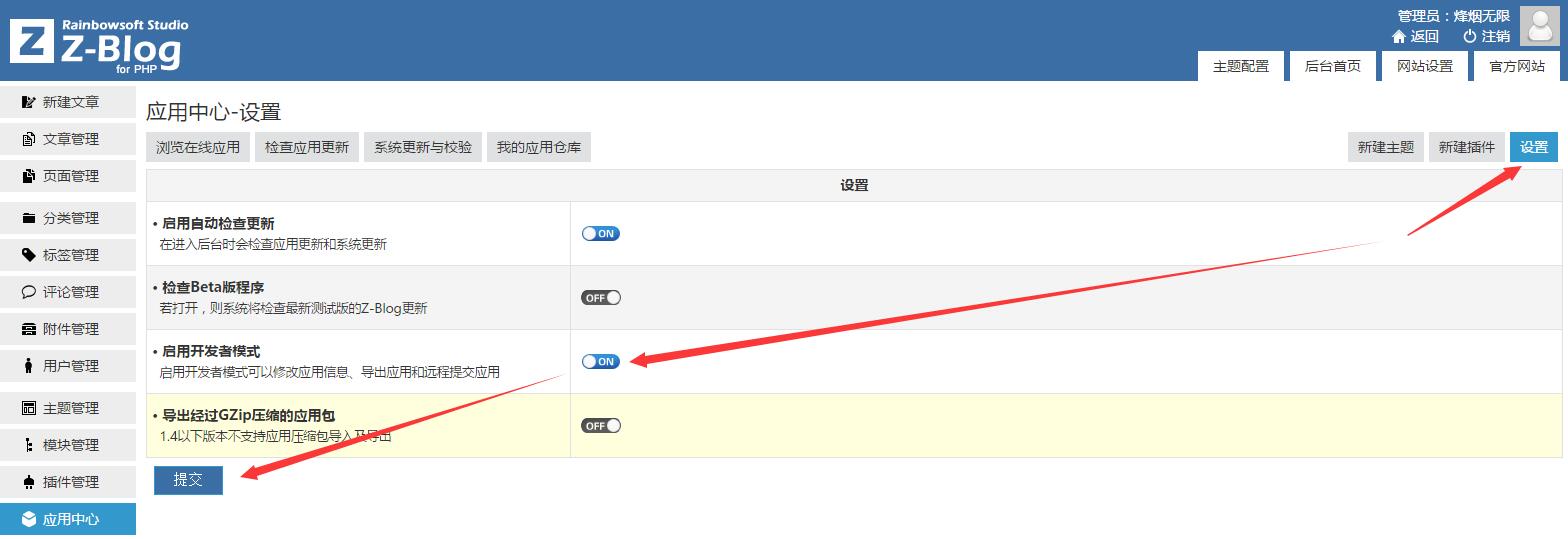
Task: Click the 1.4以下版本不支持 description text
Action: point(275,436)
